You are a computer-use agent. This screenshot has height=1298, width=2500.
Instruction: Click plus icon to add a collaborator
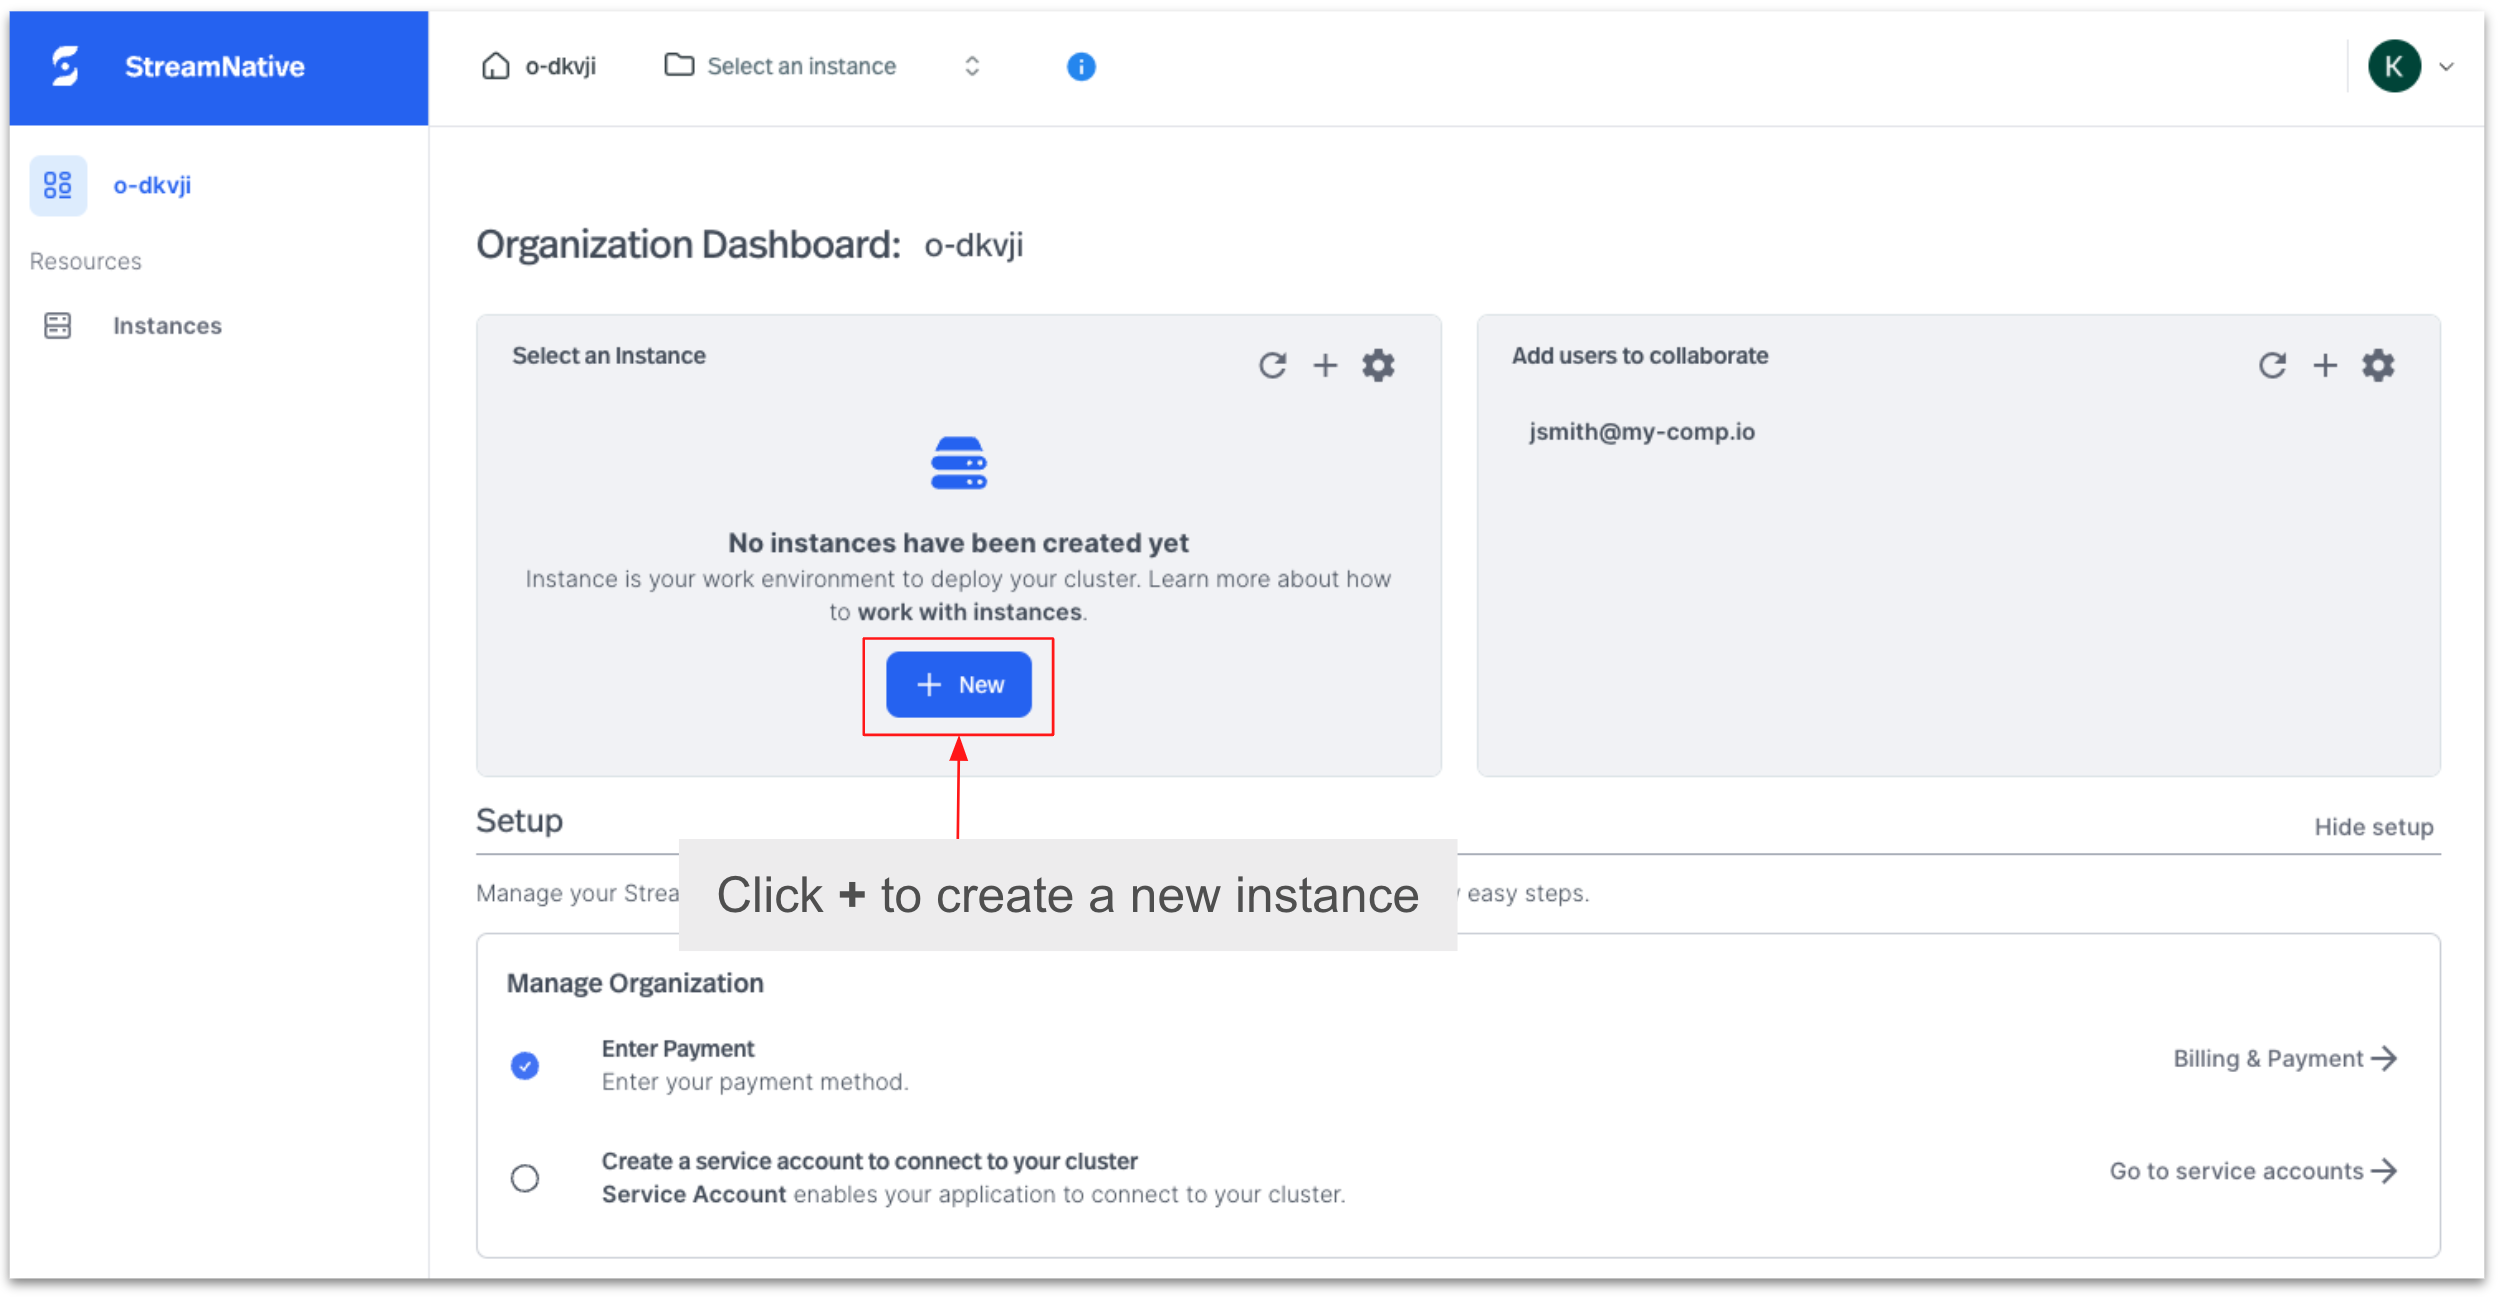coord(2326,365)
